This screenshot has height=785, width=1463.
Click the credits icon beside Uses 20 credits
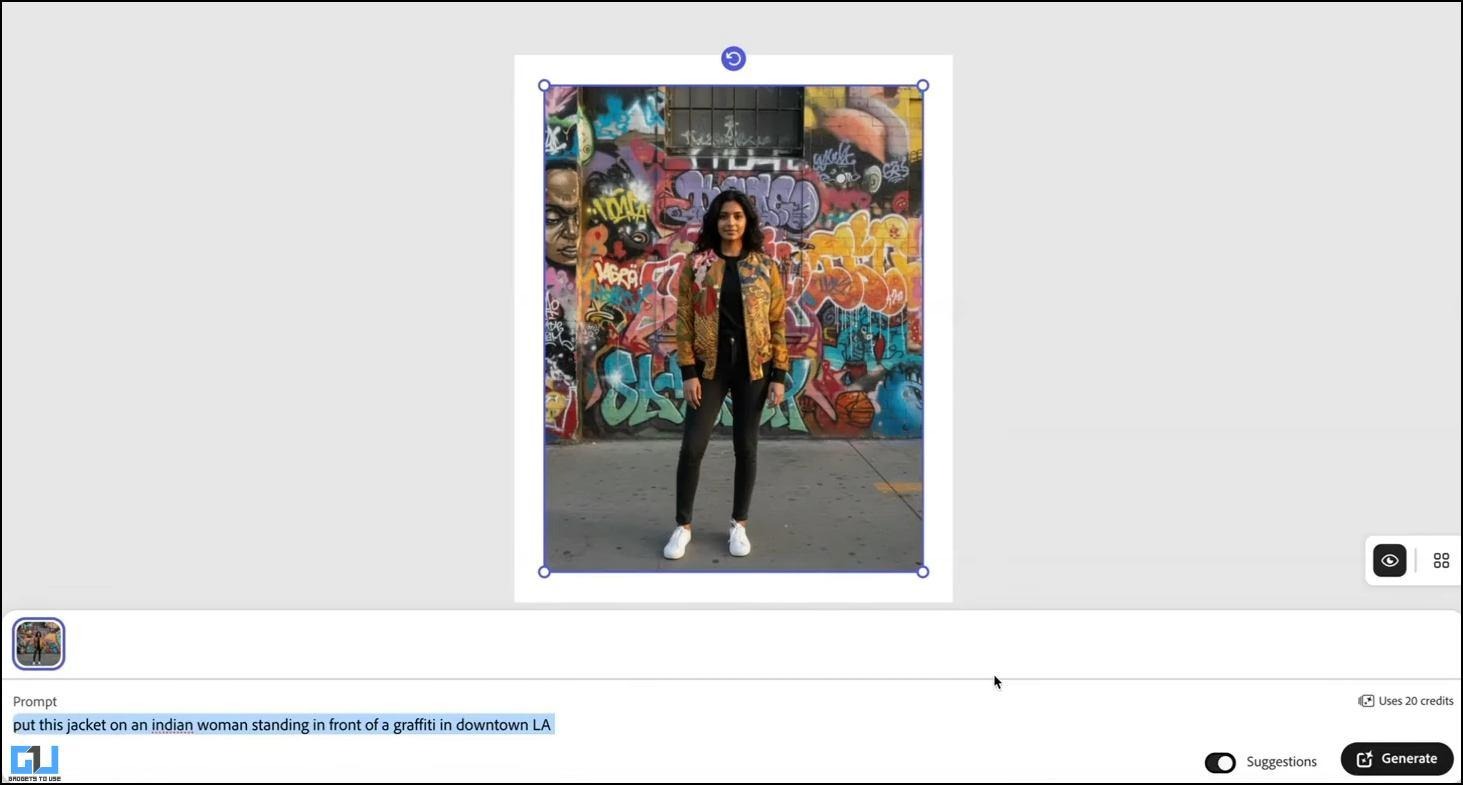(x=1366, y=701)
